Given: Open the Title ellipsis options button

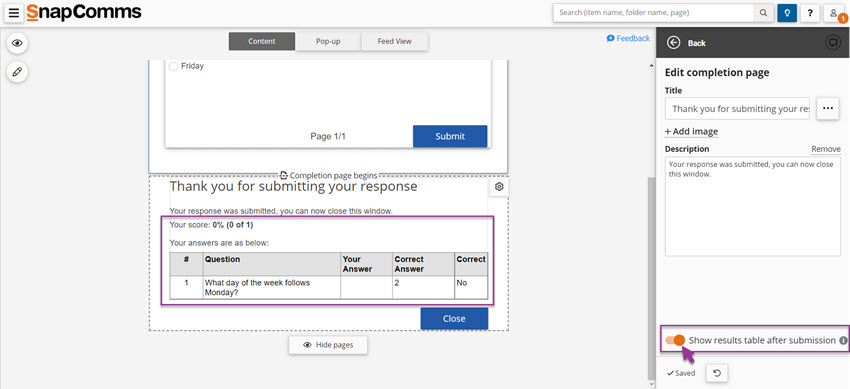Looking at the screenshot, I should (x=827, y=108).
